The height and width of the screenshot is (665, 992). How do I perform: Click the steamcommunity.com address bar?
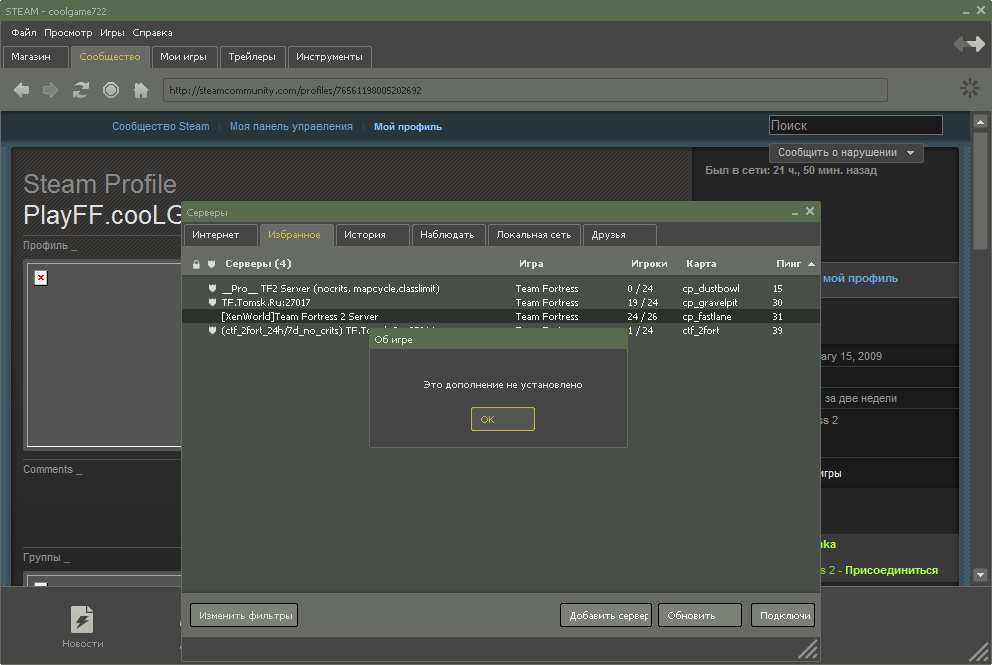coord(525,90)
